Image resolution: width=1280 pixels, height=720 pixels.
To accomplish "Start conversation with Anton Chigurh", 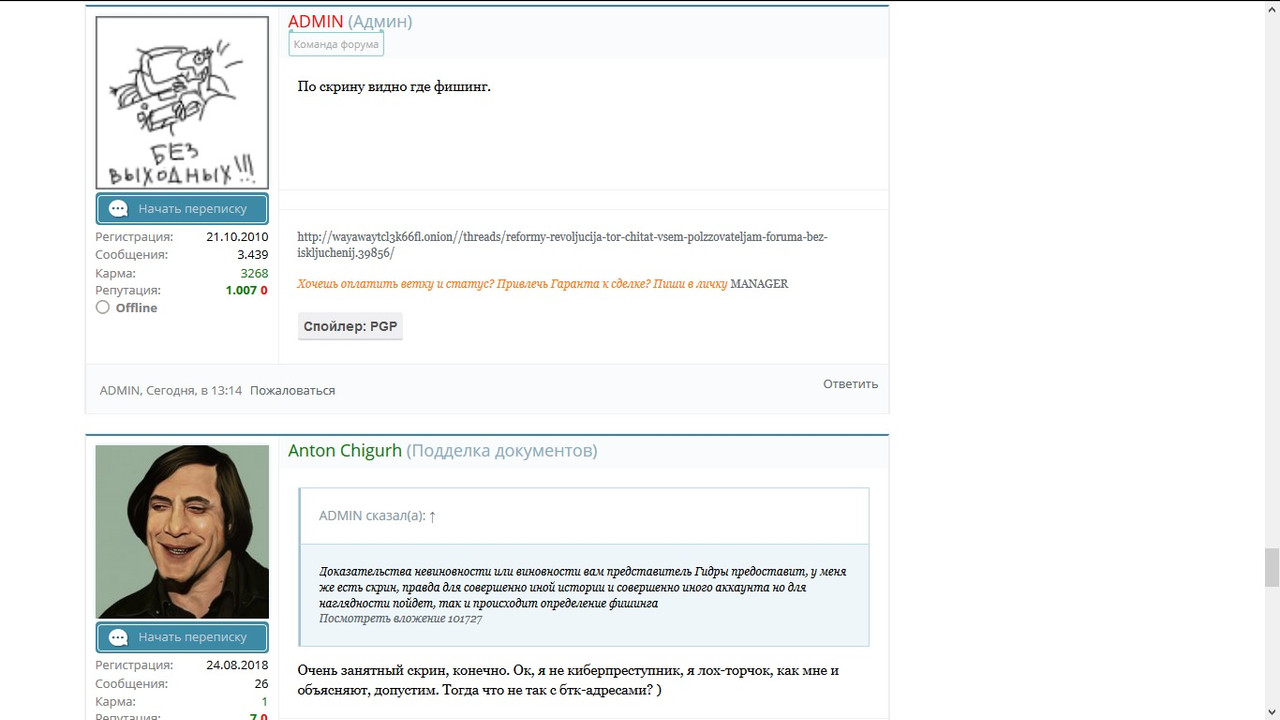I will pyautogui.click(x=182, y=637).
